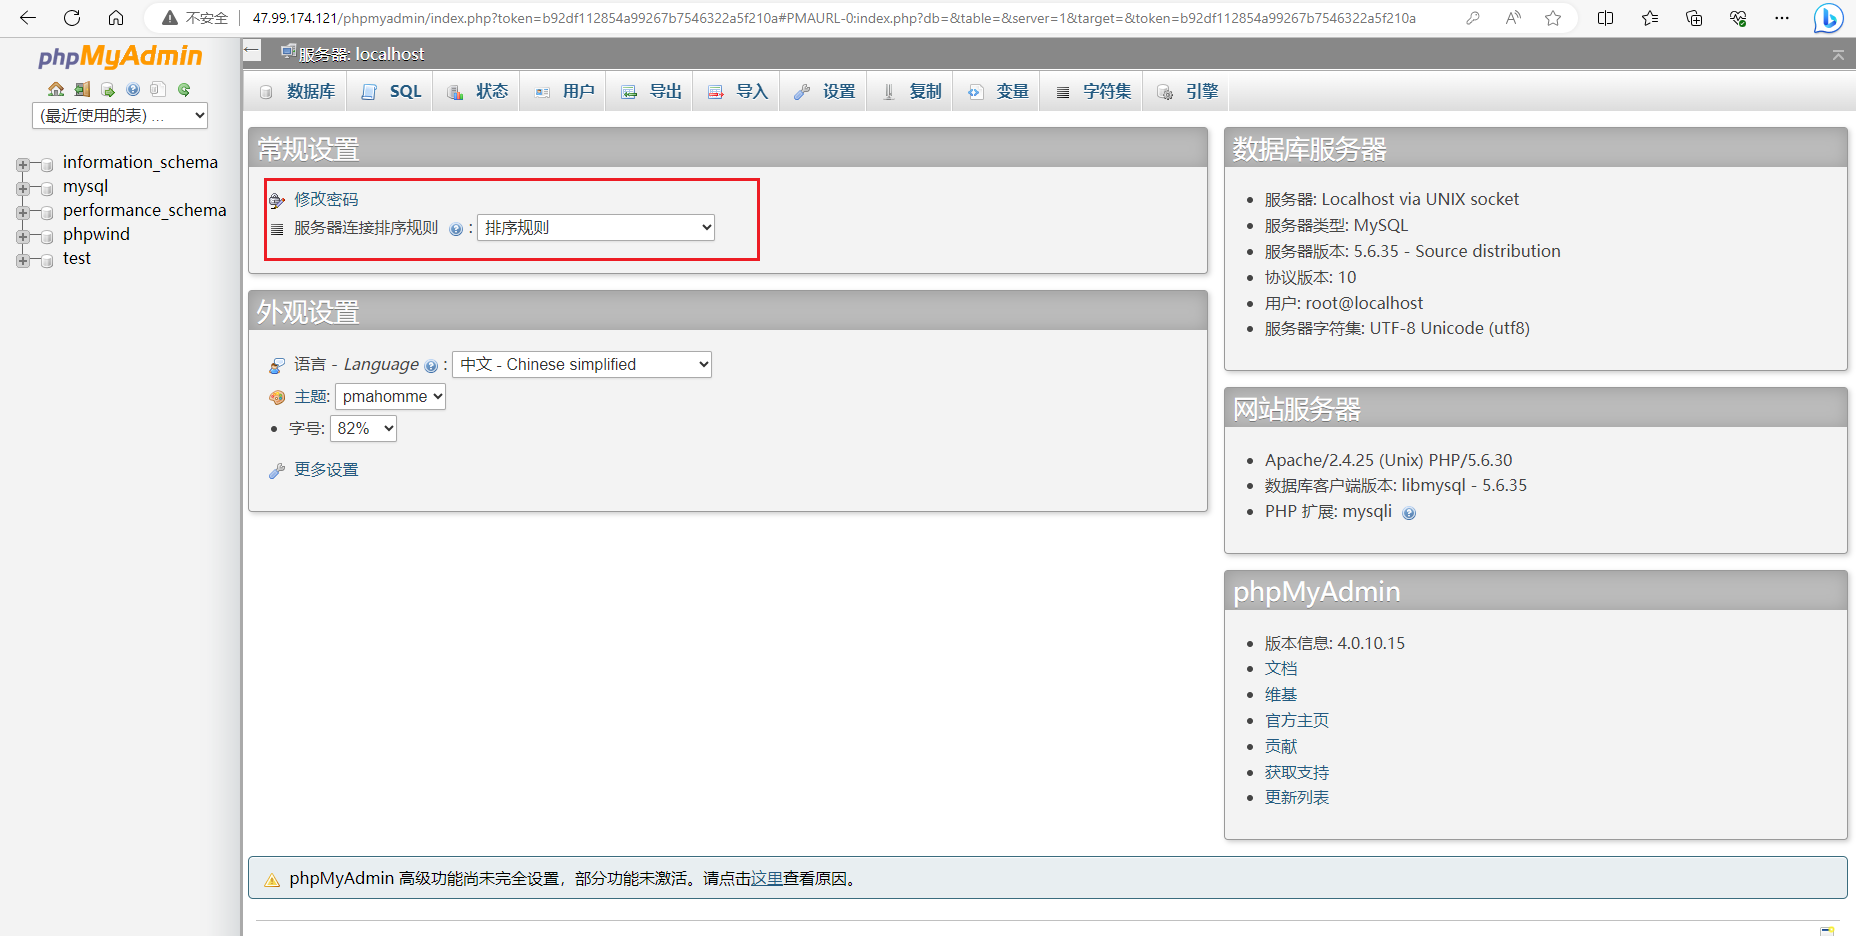Collapse navigation panel with arrow icon
Image resolution: width=1856 pixels, height=936 pixels.
[x=252, y=51]
